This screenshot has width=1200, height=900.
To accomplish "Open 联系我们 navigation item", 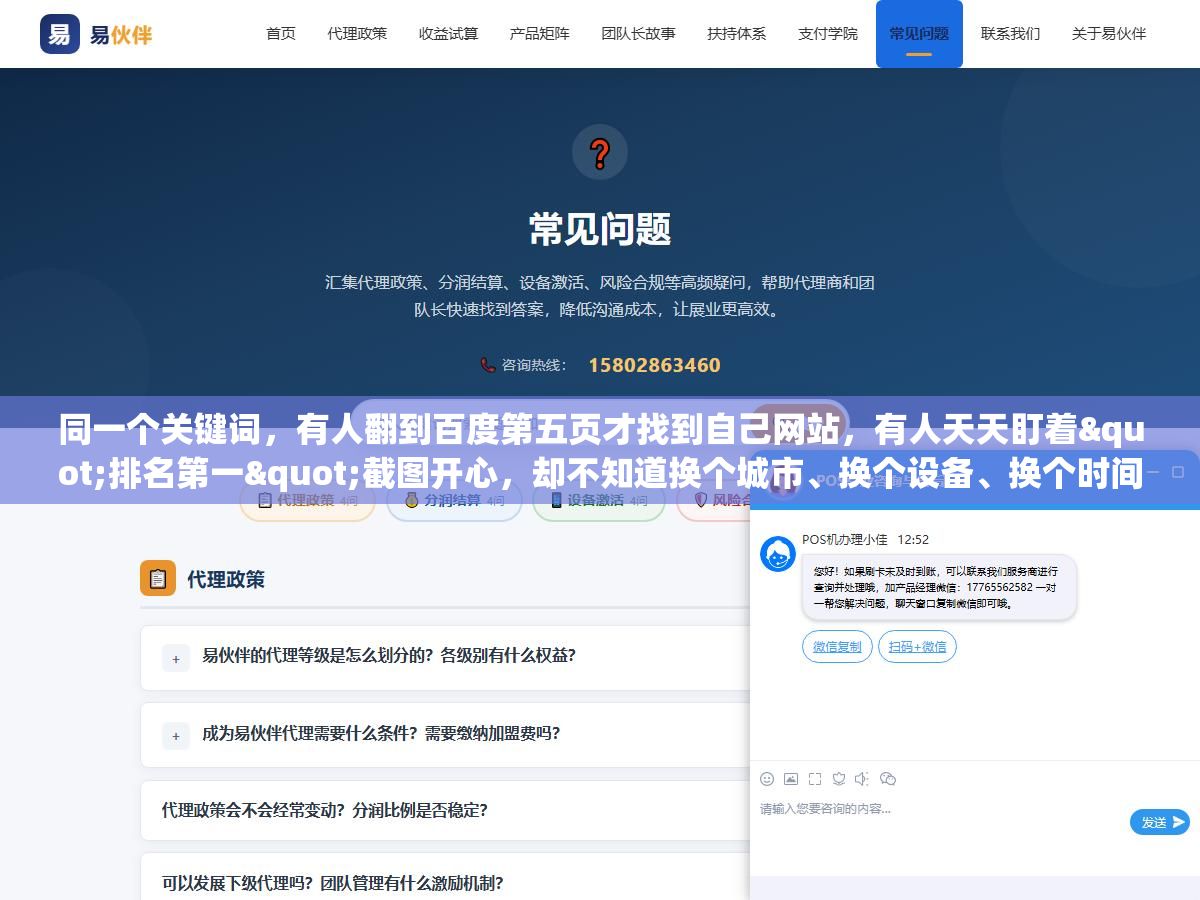I will click(x=1010, y=34).
